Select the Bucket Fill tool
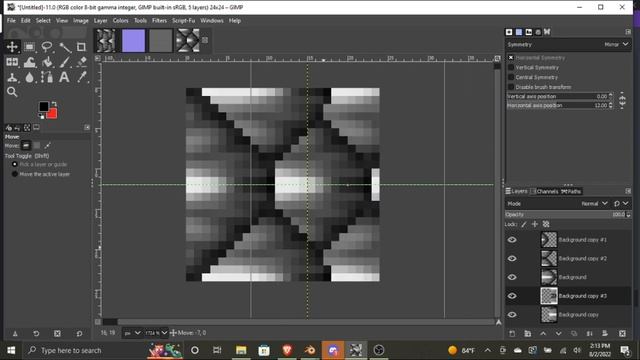This screenshot has width=640, height=360. (x=47, y=62)
